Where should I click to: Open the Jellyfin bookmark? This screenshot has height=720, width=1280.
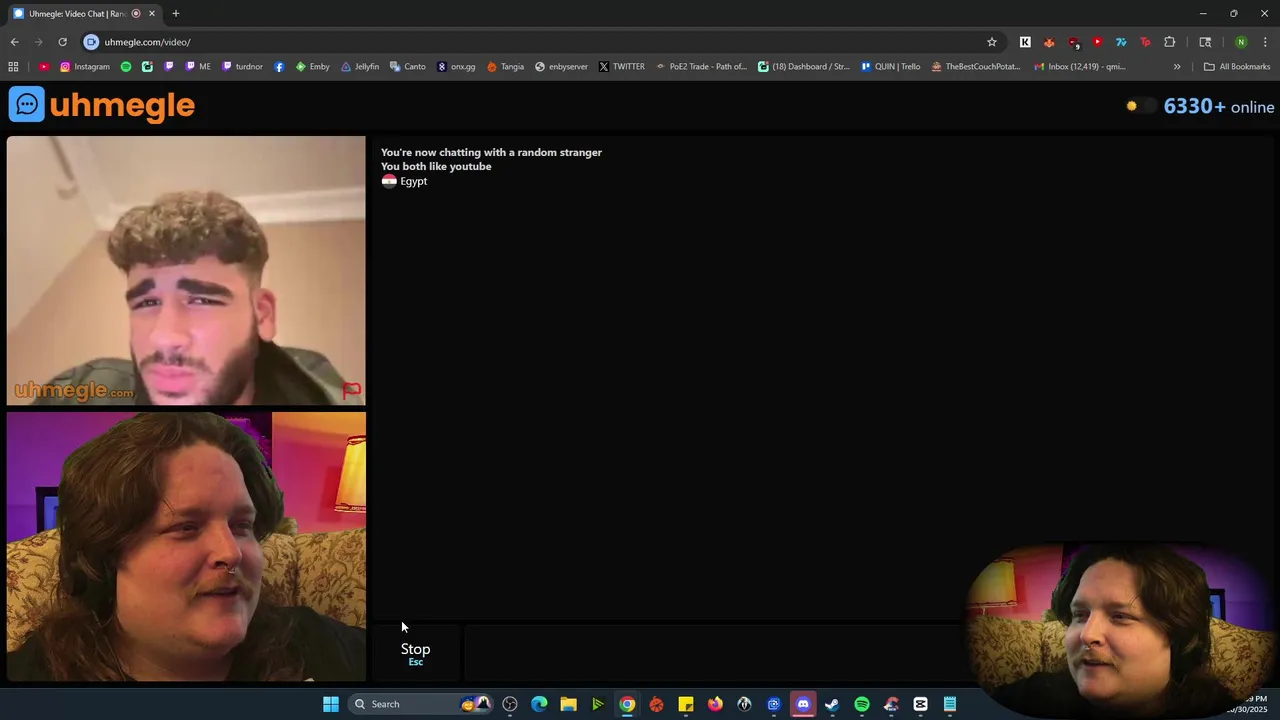(360, 67)
